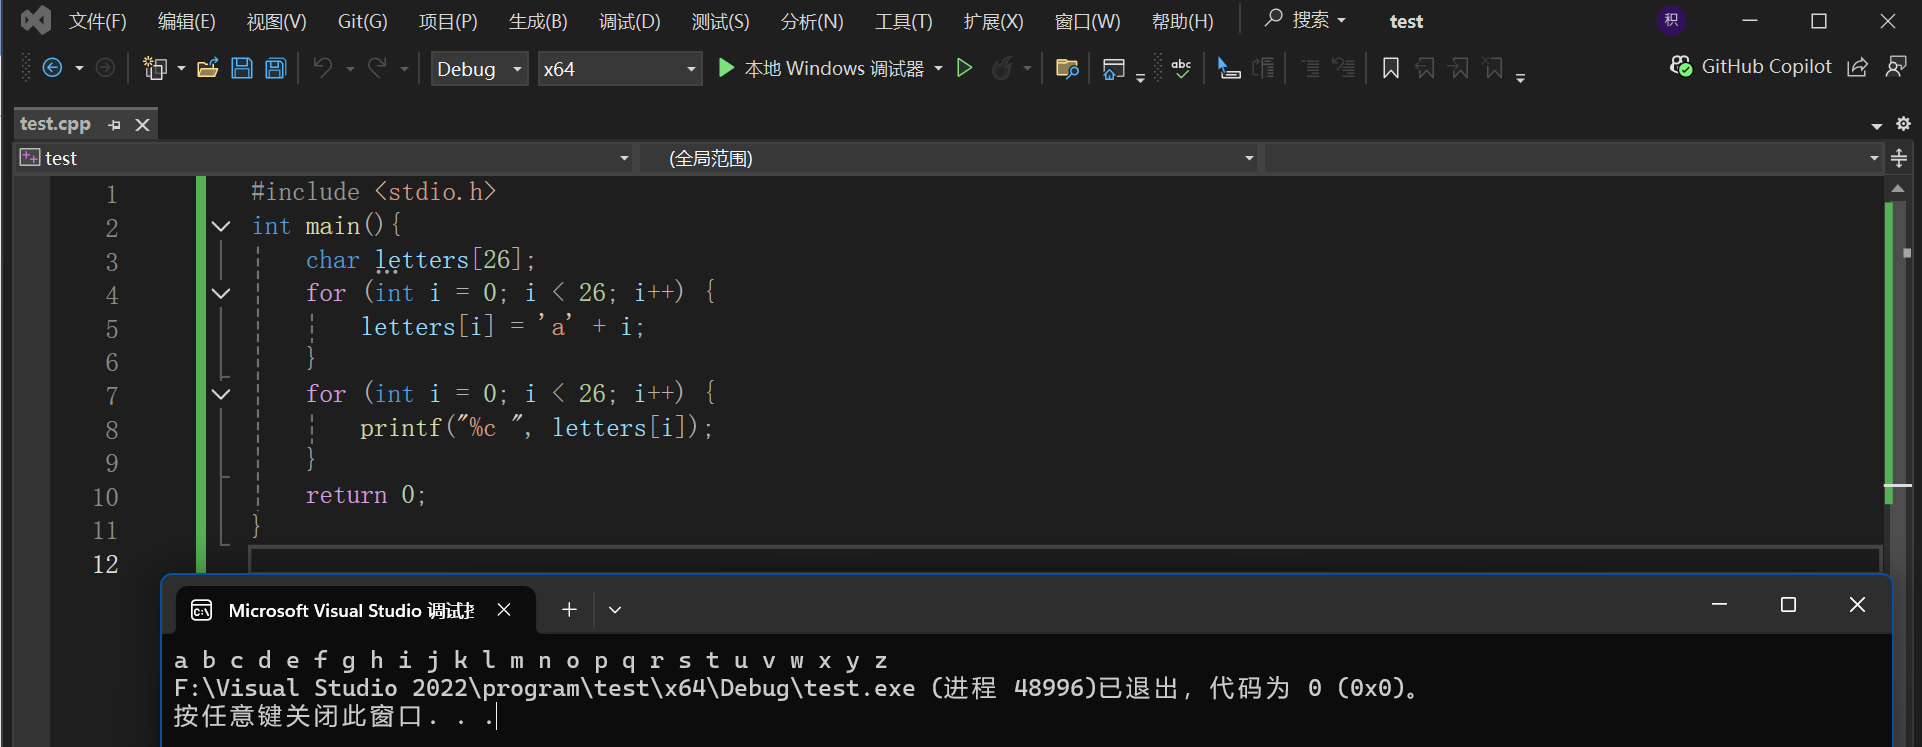The image size is (1922, 747).
Task: Open the 调试(D) menu
Action: (629, 21)
